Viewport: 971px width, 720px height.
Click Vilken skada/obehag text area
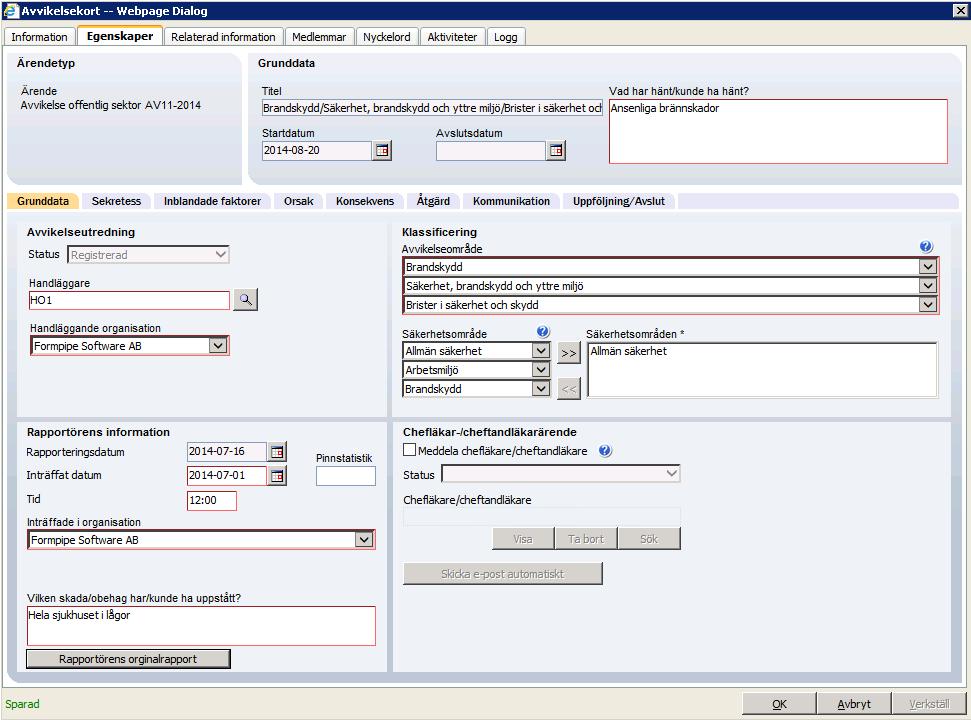(x=201, y=626)
